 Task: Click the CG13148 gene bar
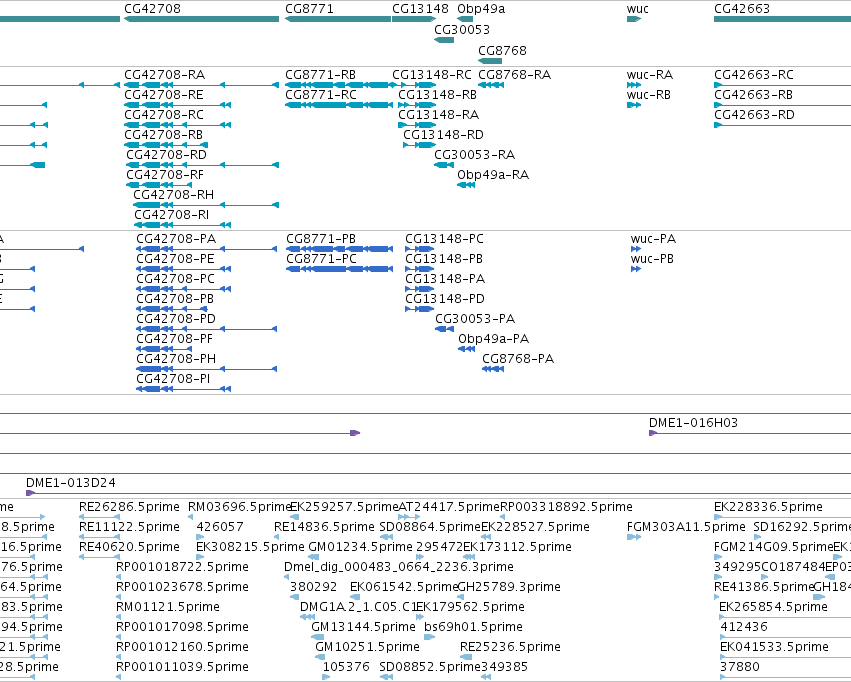[414, 19]
